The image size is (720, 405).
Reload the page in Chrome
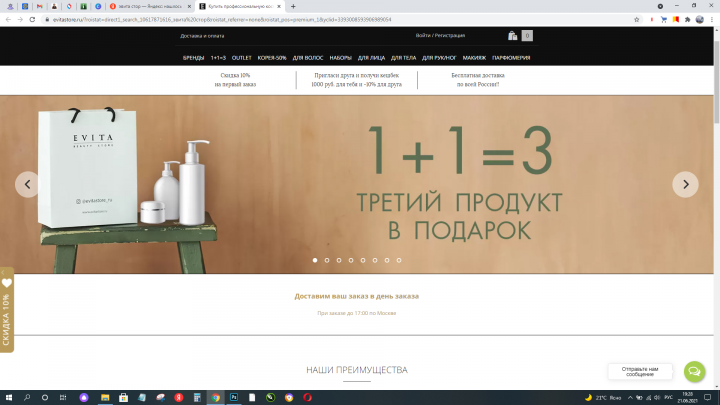[x=32, y=20]
